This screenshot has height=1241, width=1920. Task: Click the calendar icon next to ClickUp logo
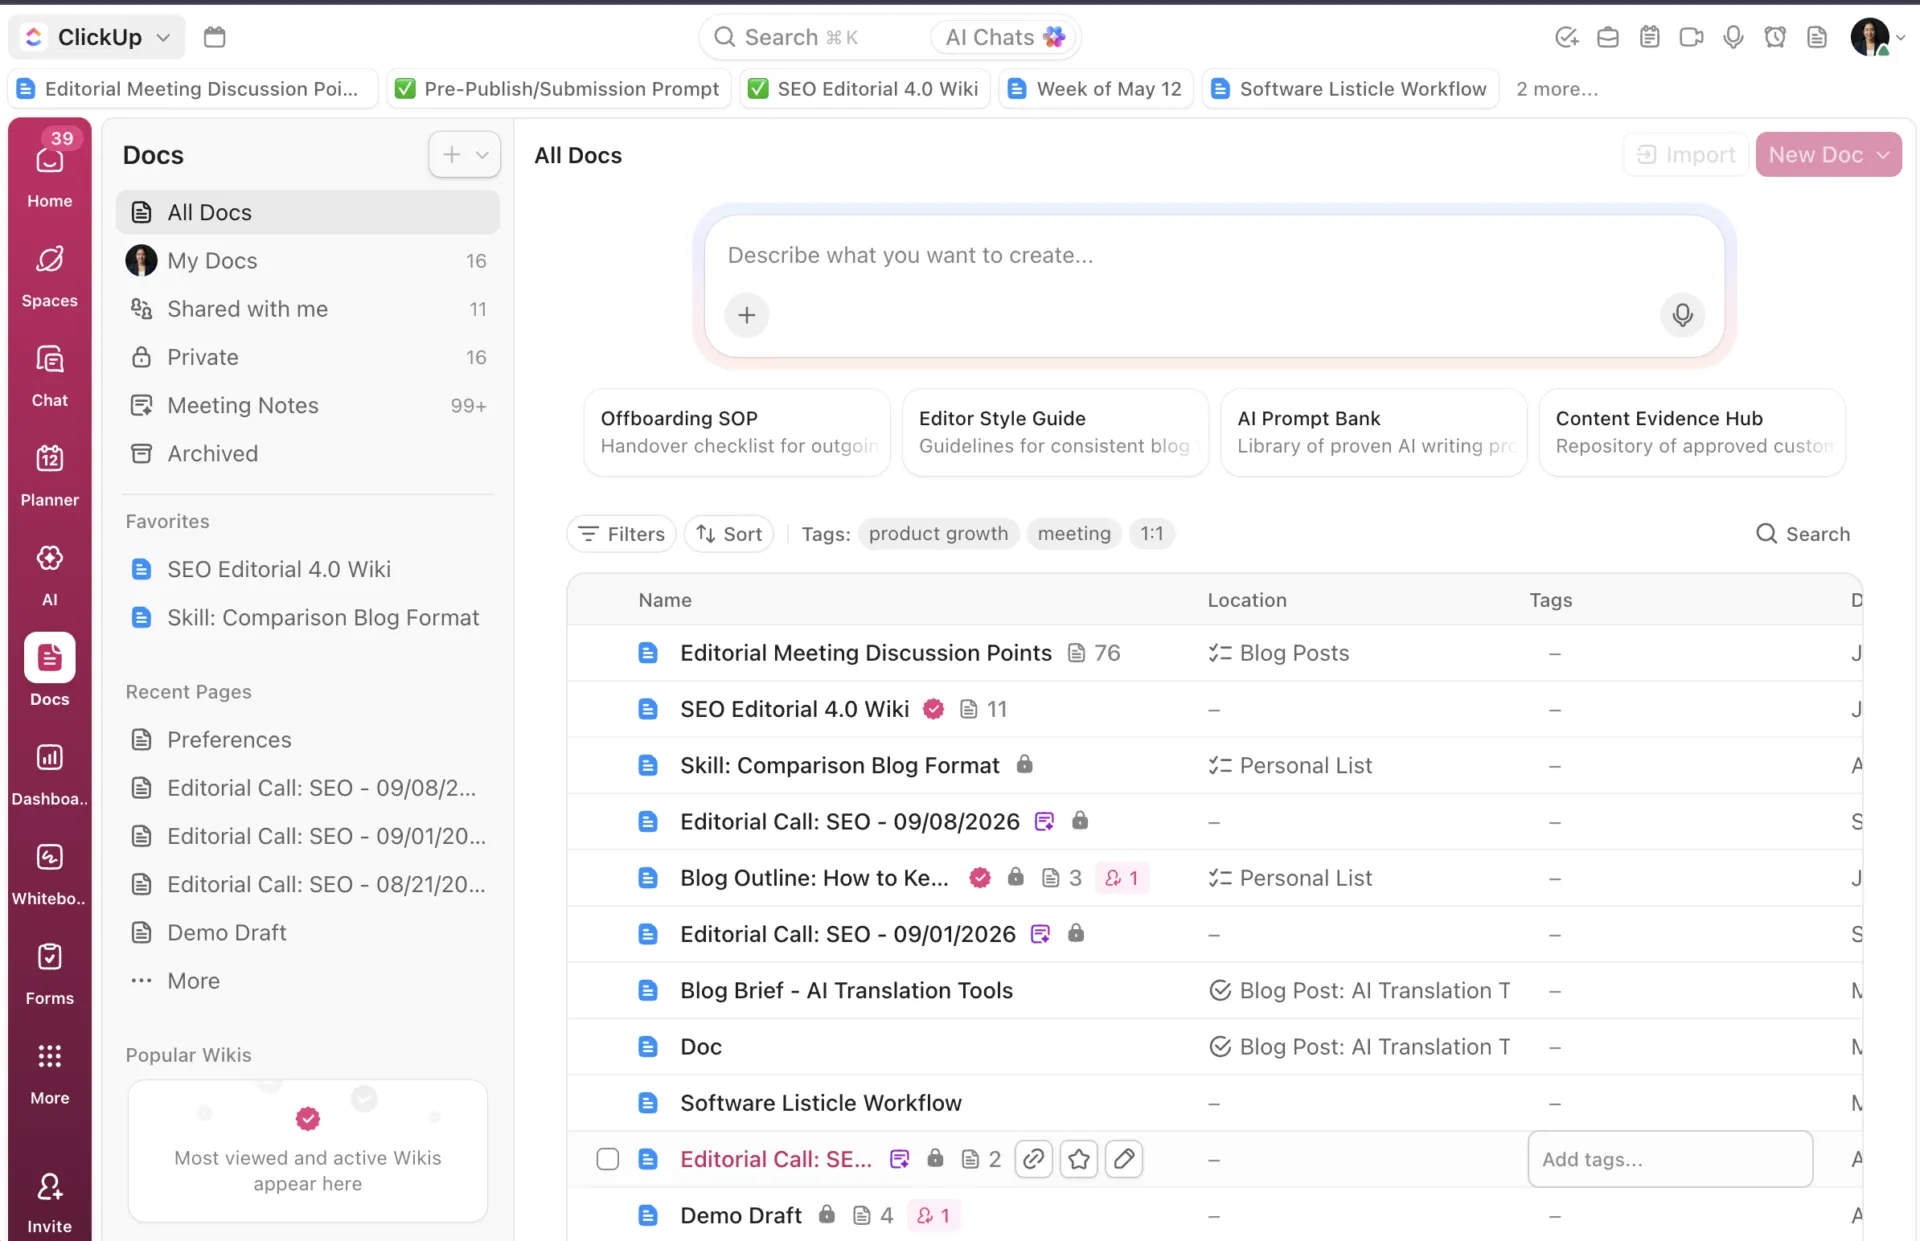[x=214, y=37]
